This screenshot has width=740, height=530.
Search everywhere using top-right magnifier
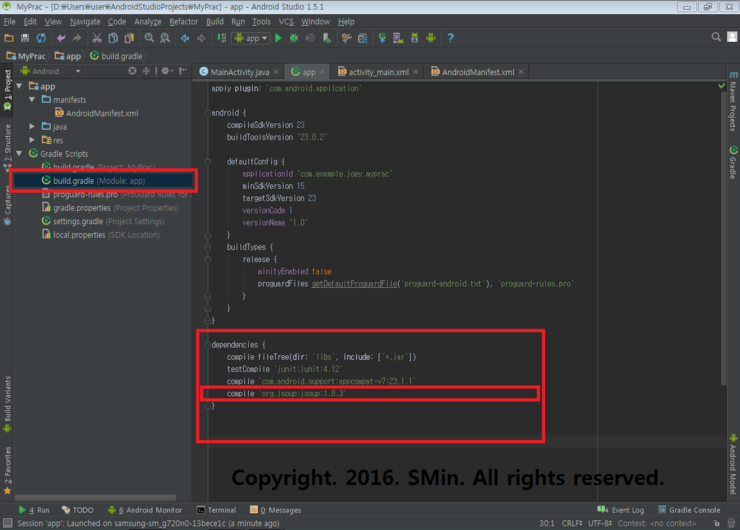pos(716,37)
